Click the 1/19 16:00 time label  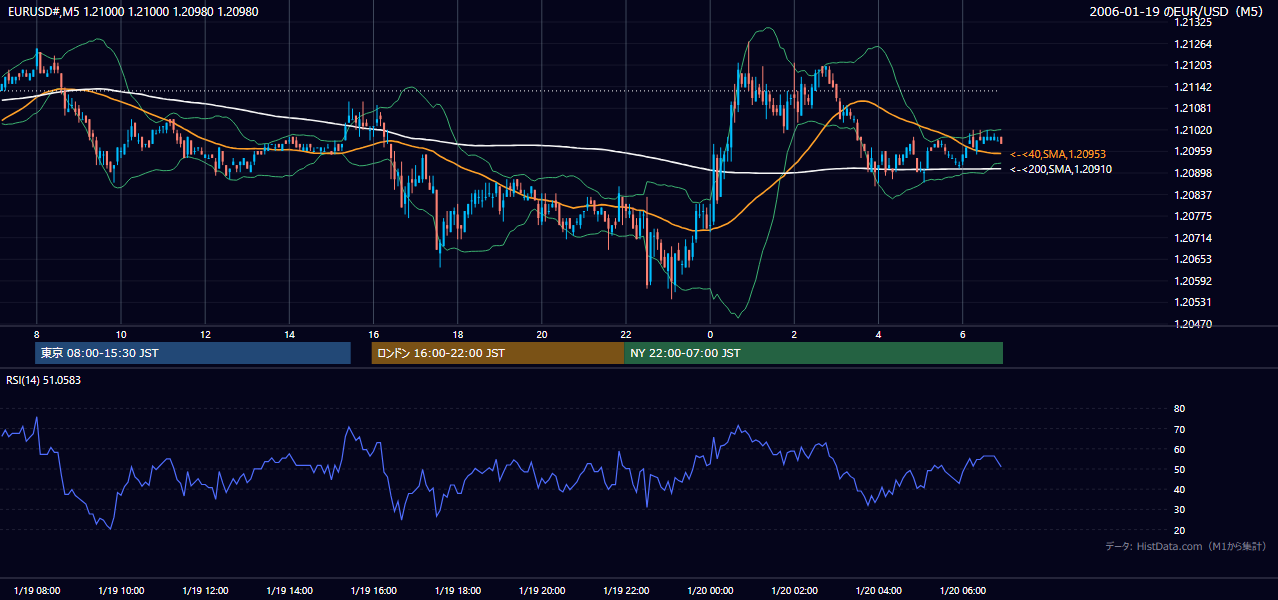373,591
